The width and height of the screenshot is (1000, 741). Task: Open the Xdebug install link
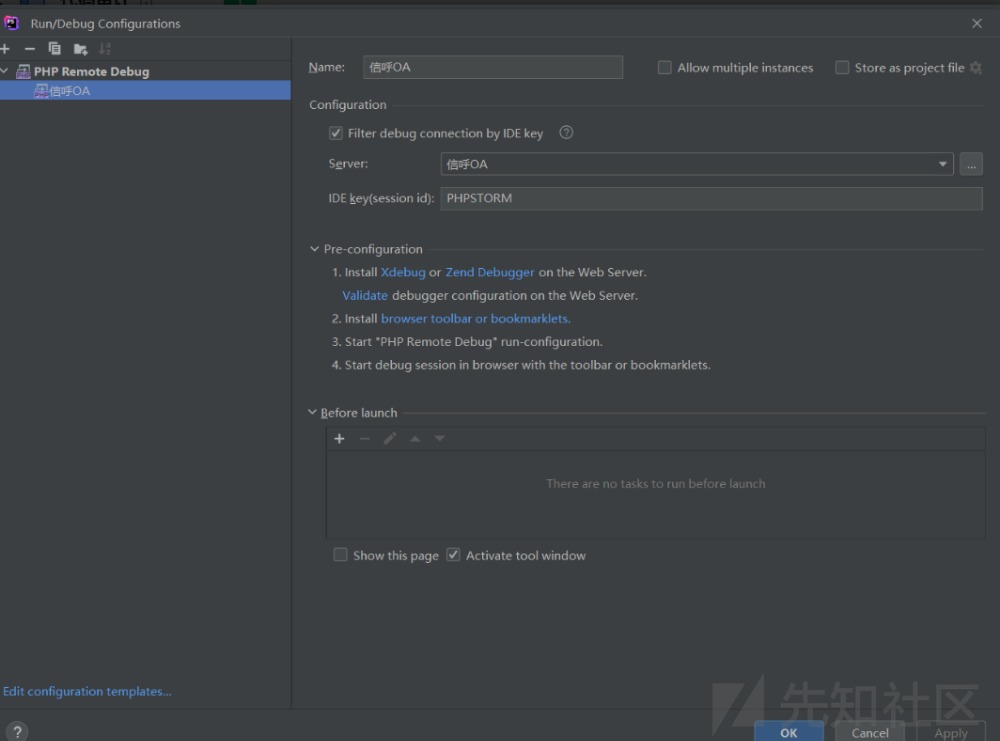[x=403, y=272]
